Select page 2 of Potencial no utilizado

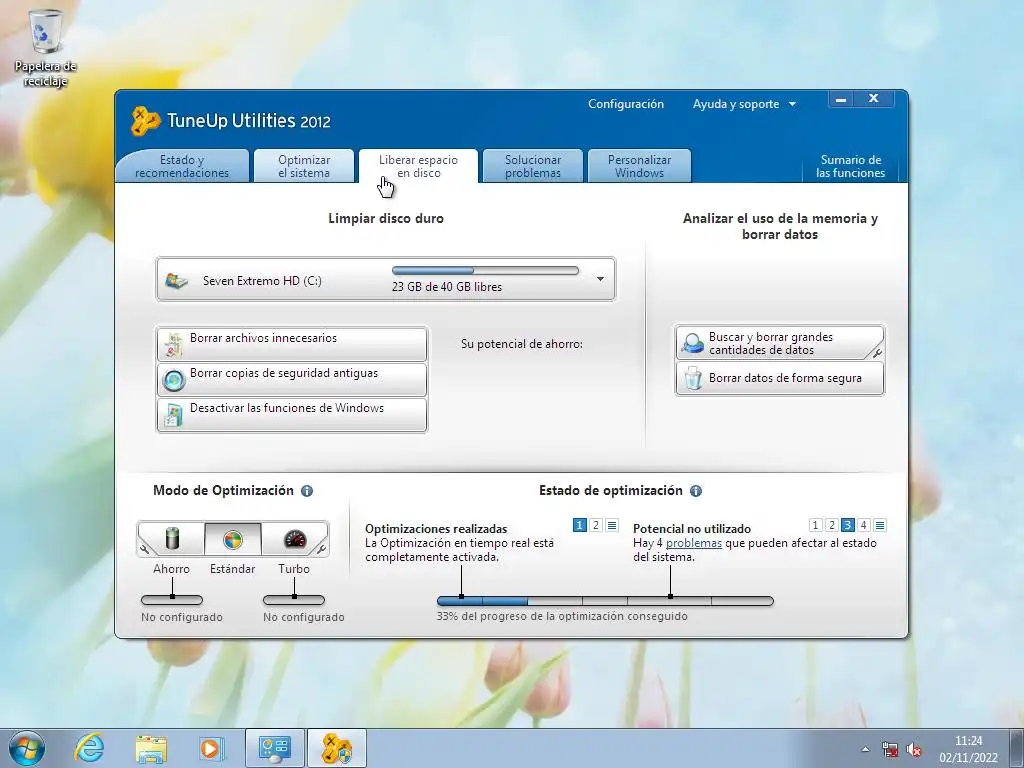[x=831, y=525]
